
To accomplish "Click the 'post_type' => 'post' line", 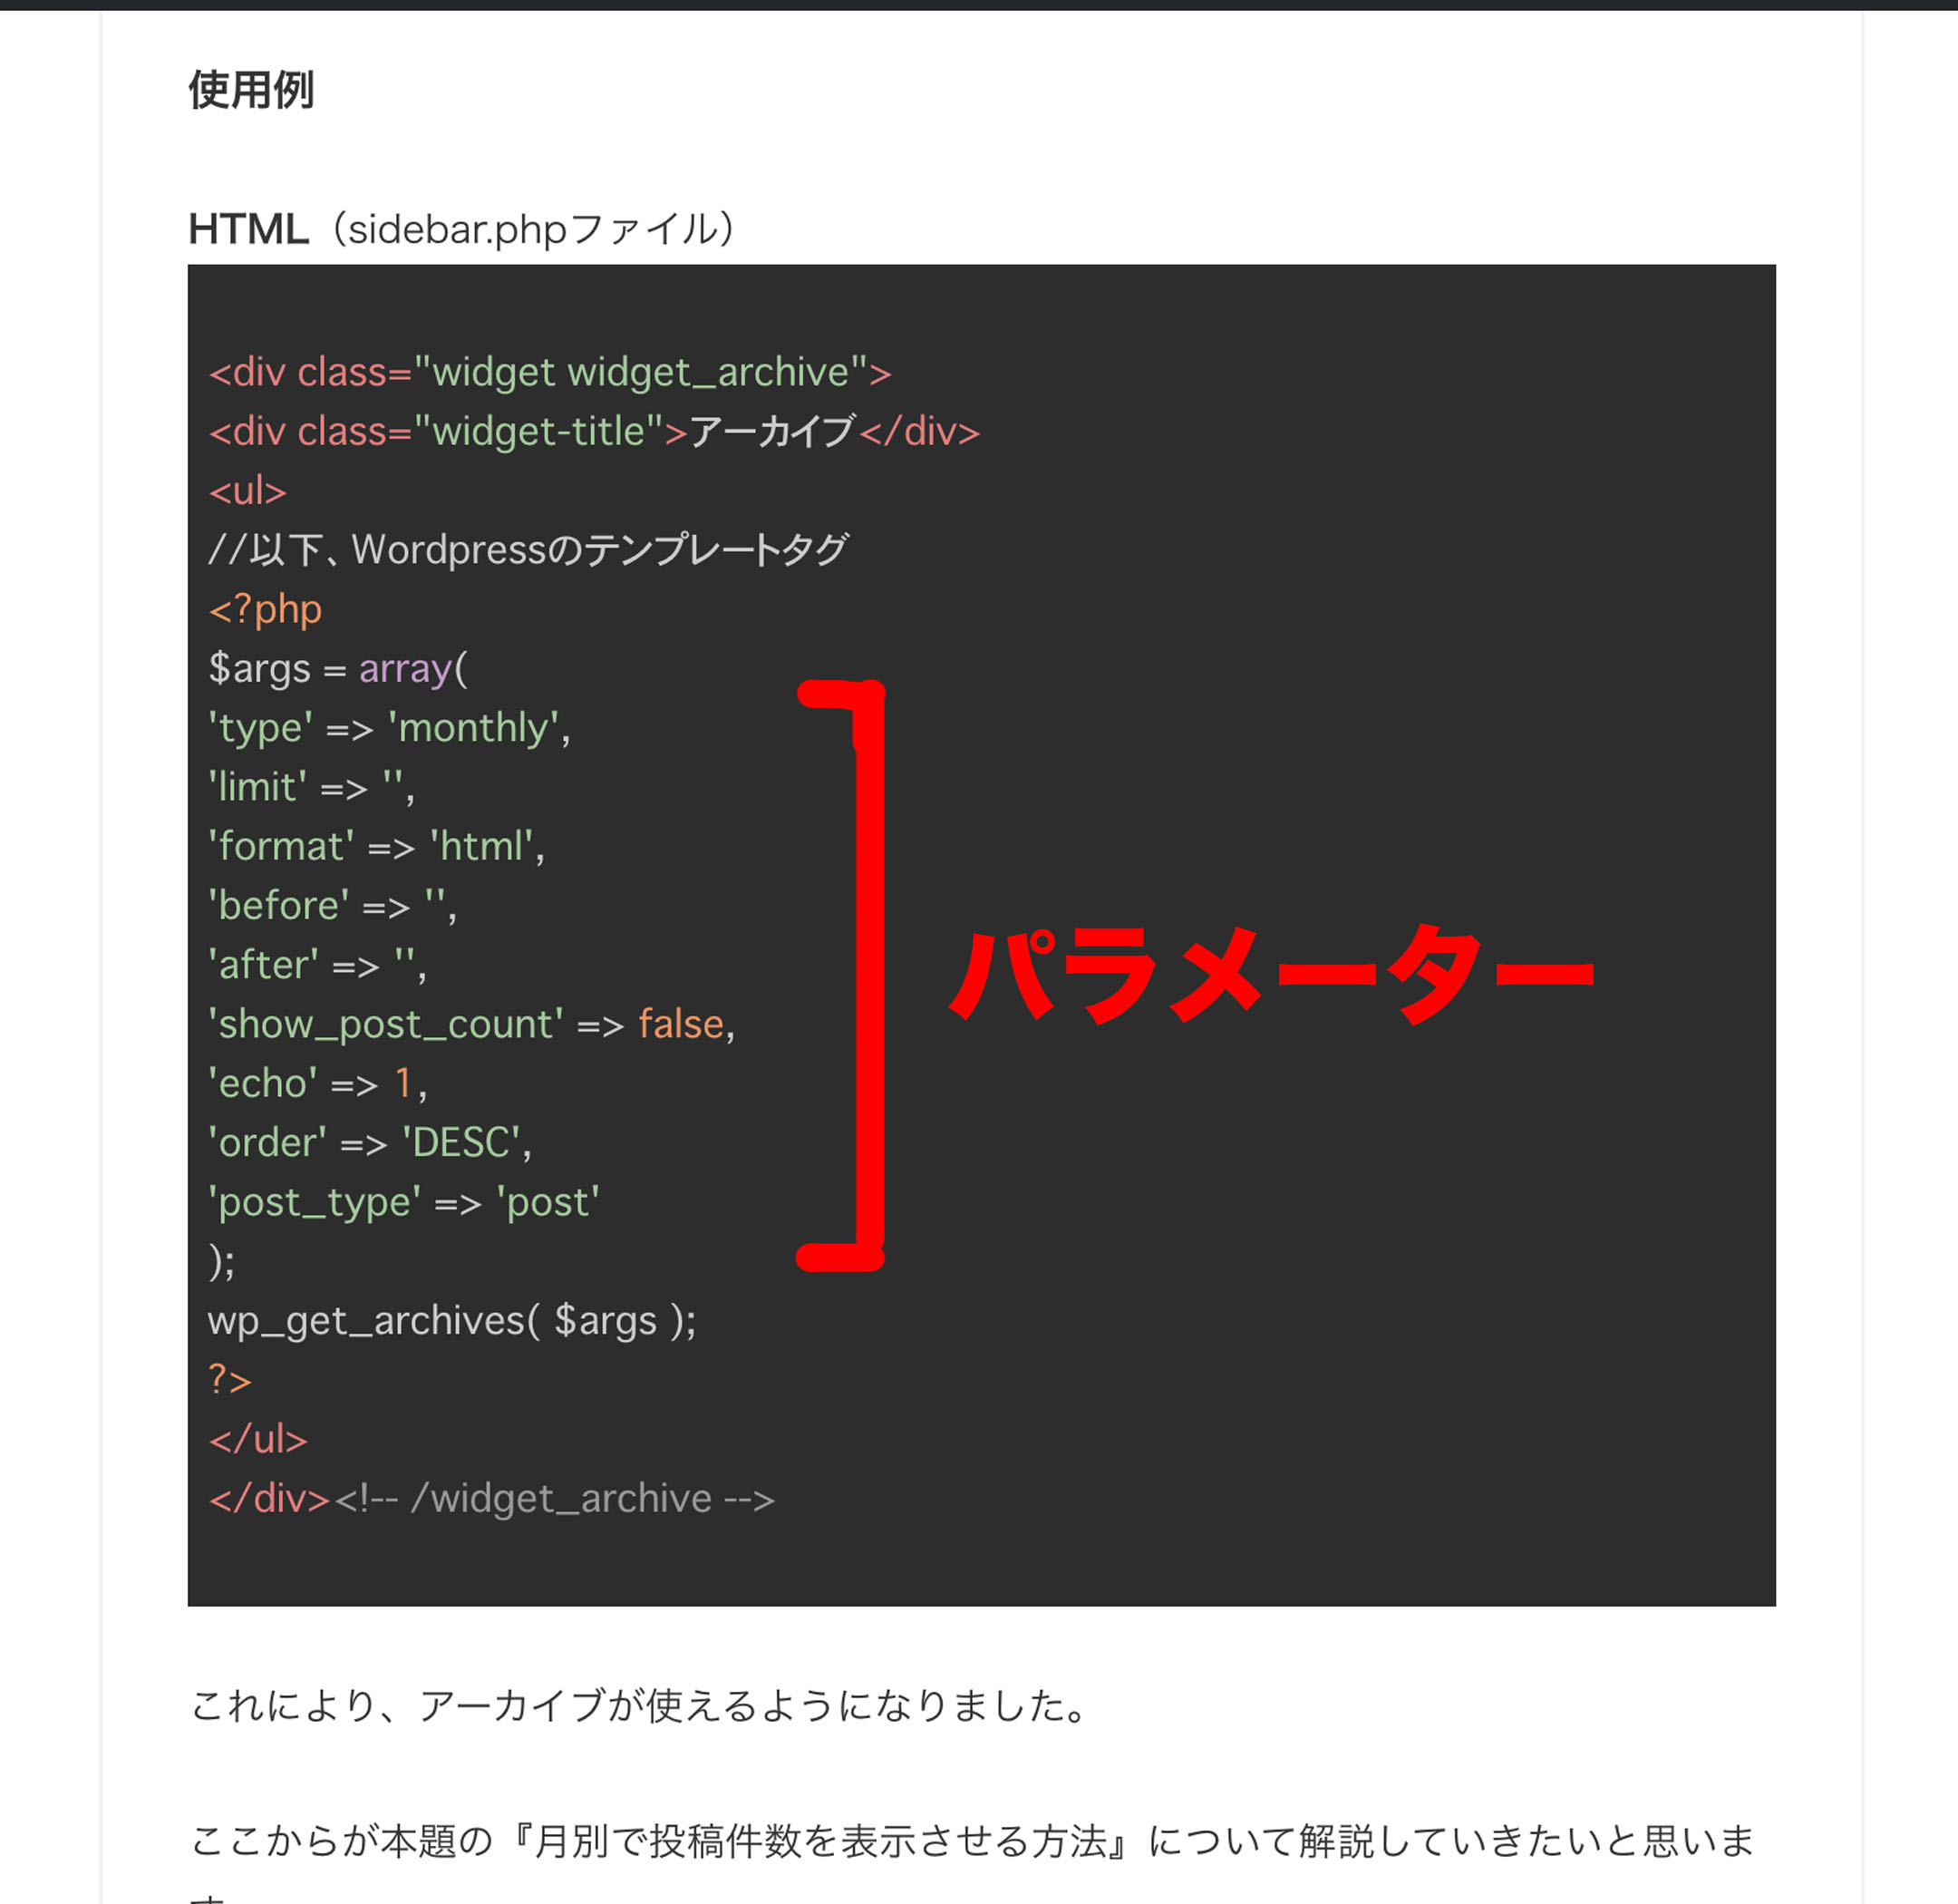I will [403, 1202].
